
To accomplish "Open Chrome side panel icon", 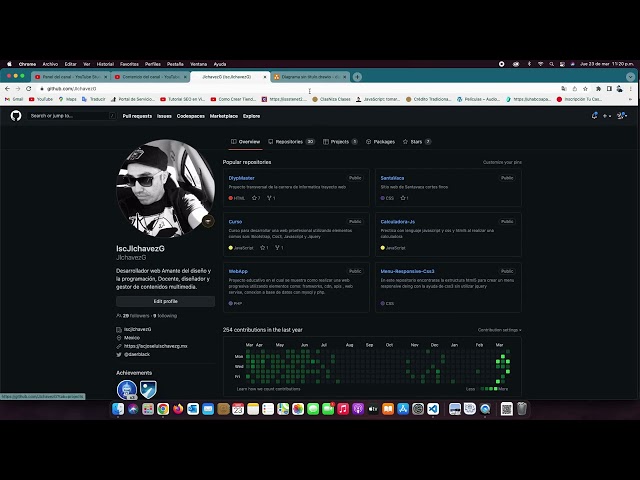I will point(609,89).
